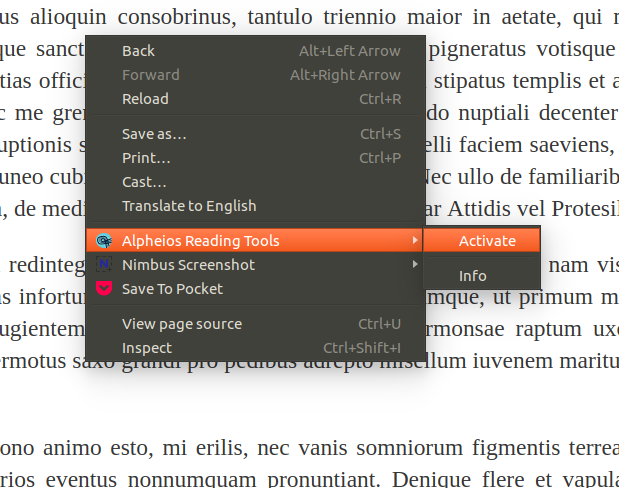Choose Back in the context menu
Viewport: 619px width, 488px height.
[256, 51]
